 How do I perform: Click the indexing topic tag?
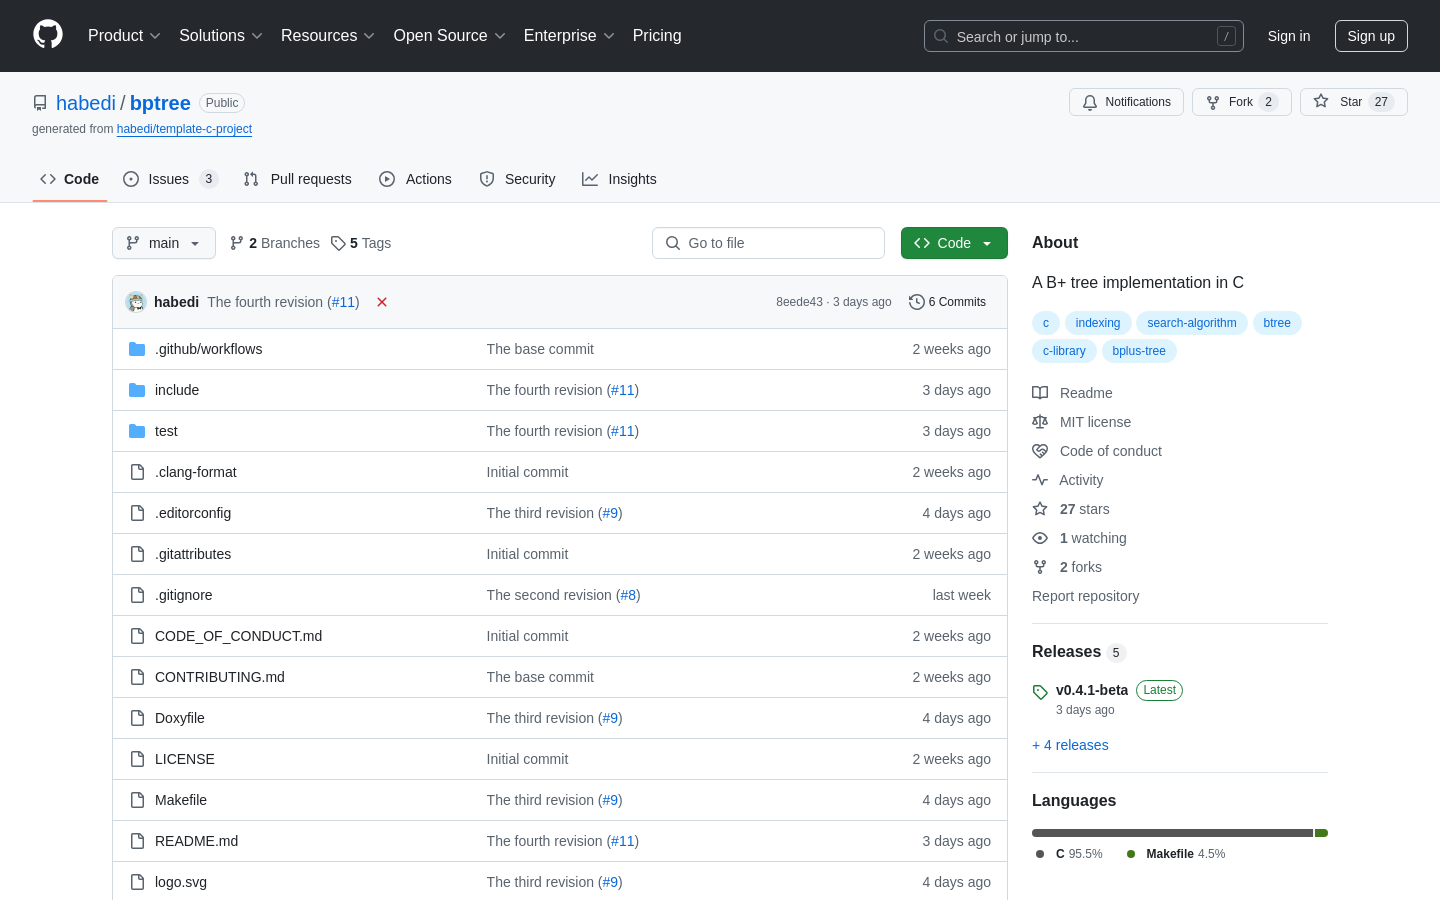click(x=1097, y=323)
